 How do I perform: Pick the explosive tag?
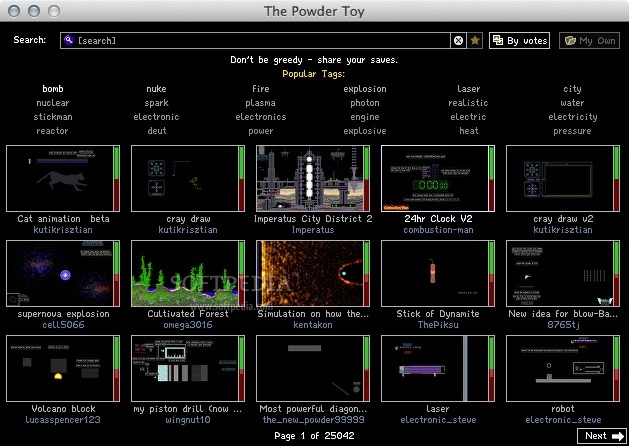click(365, 131)
